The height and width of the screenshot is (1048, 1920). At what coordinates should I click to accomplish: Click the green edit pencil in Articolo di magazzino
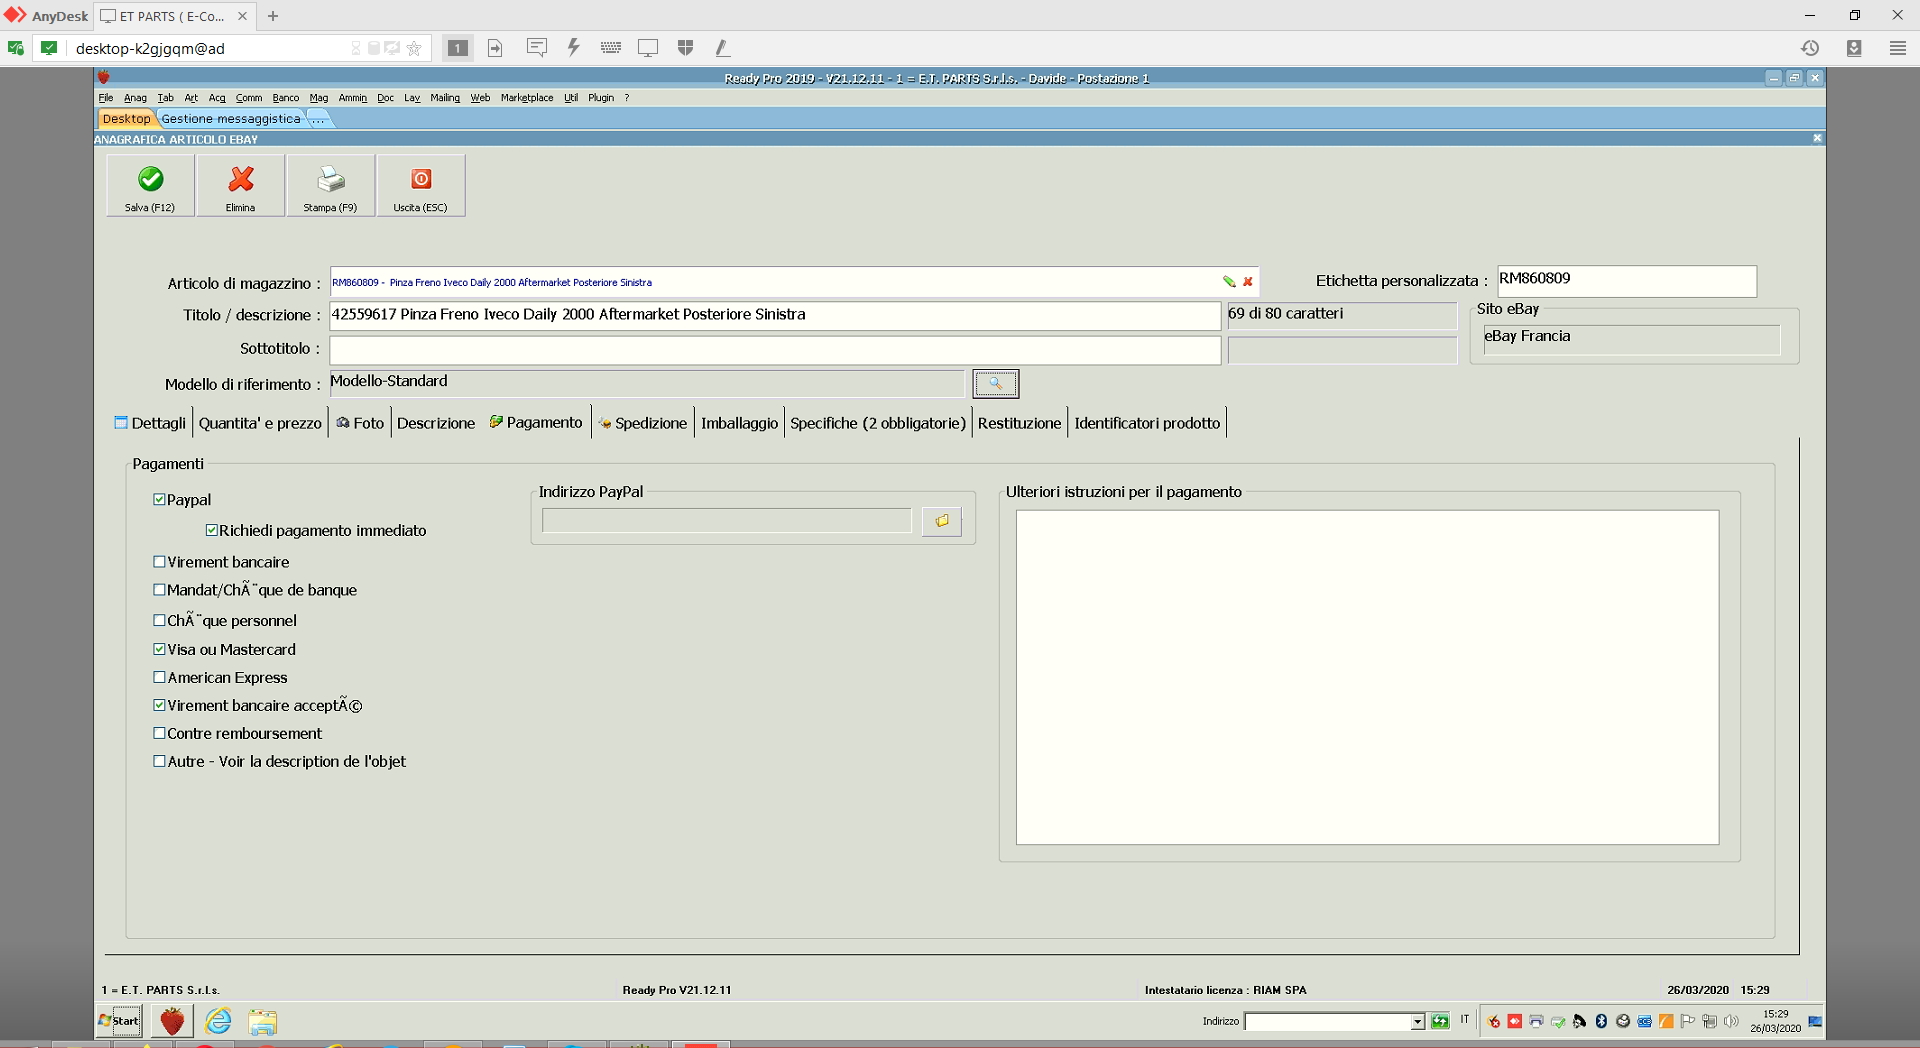tap(1229, 282)
